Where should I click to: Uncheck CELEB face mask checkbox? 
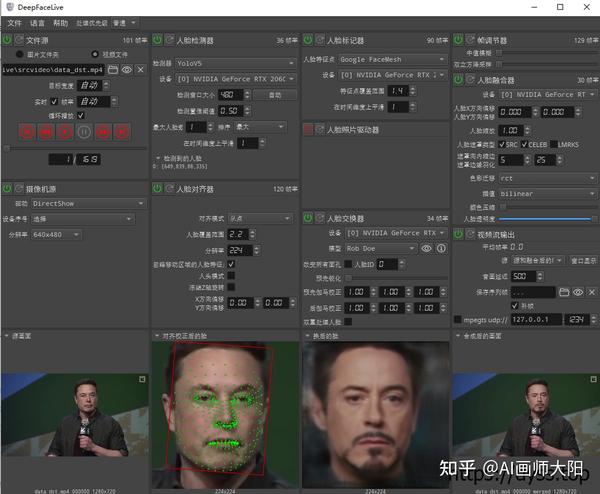pyautogui.click(x=524, y=144)
